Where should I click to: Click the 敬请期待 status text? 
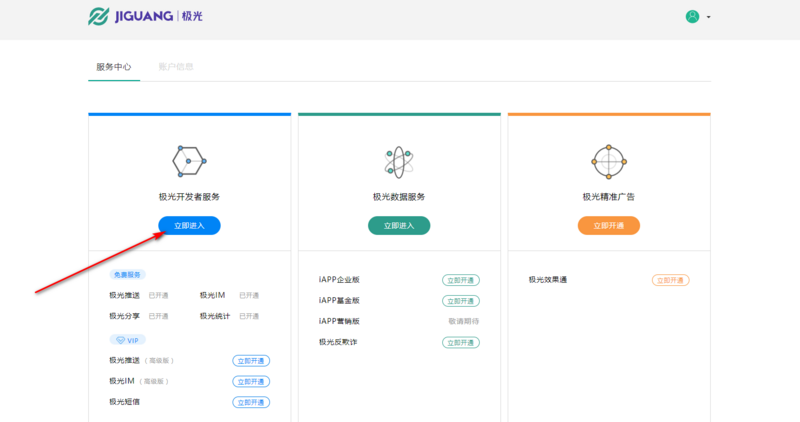pyautogui.click(x=464, y=321)
